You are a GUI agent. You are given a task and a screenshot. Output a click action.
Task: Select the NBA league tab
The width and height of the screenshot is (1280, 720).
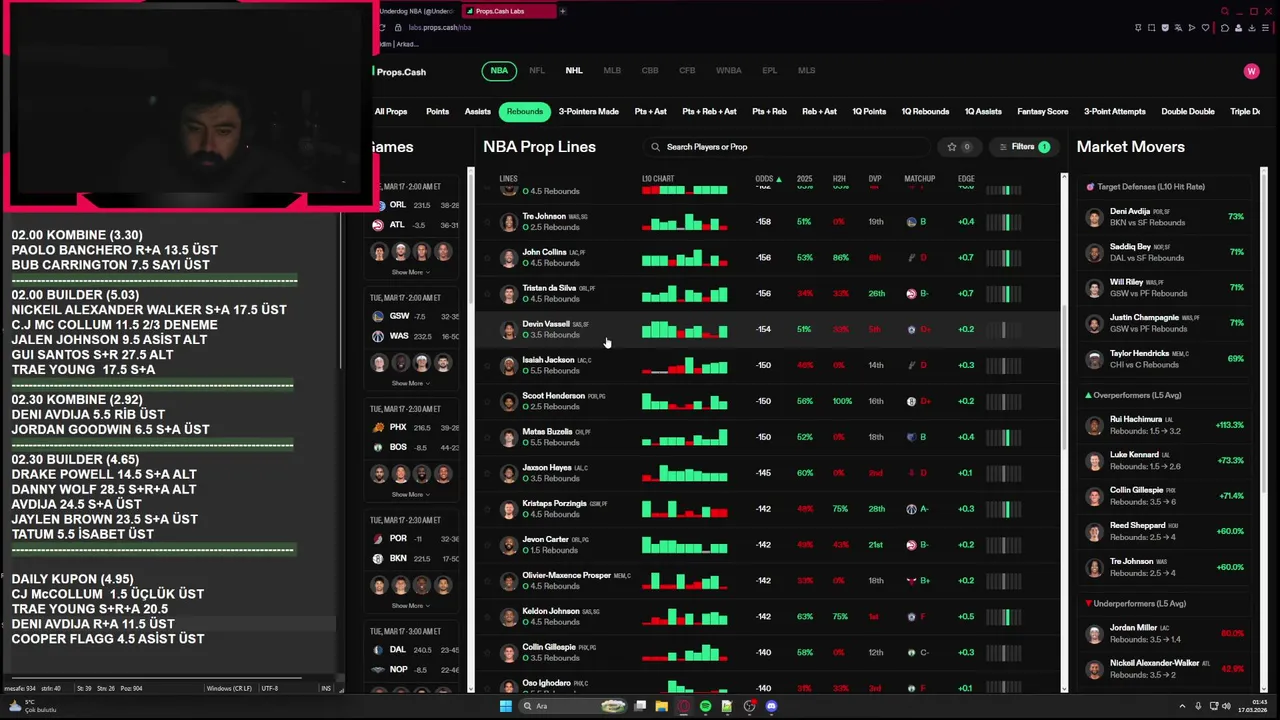(499, 71)
